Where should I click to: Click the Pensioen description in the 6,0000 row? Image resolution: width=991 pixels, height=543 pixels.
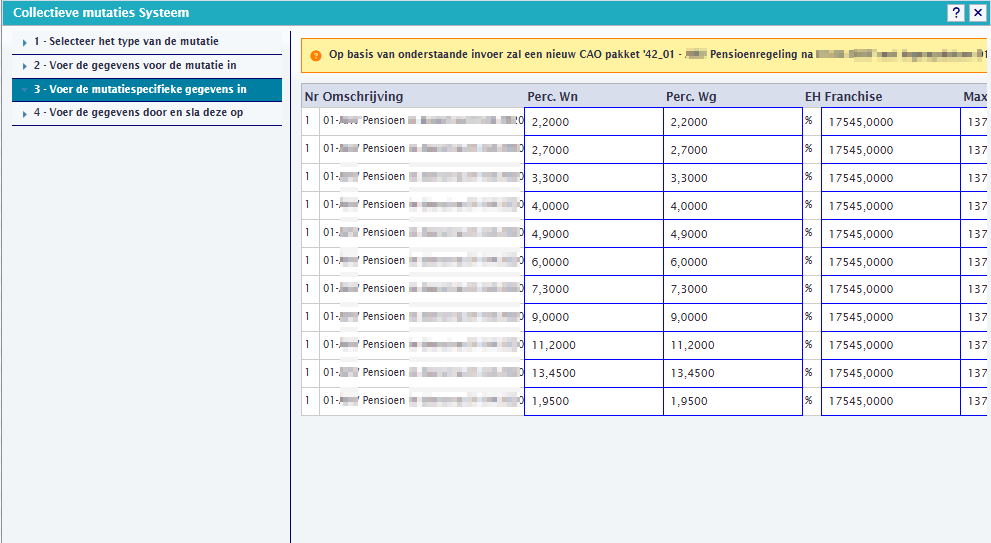coord(423,260)
